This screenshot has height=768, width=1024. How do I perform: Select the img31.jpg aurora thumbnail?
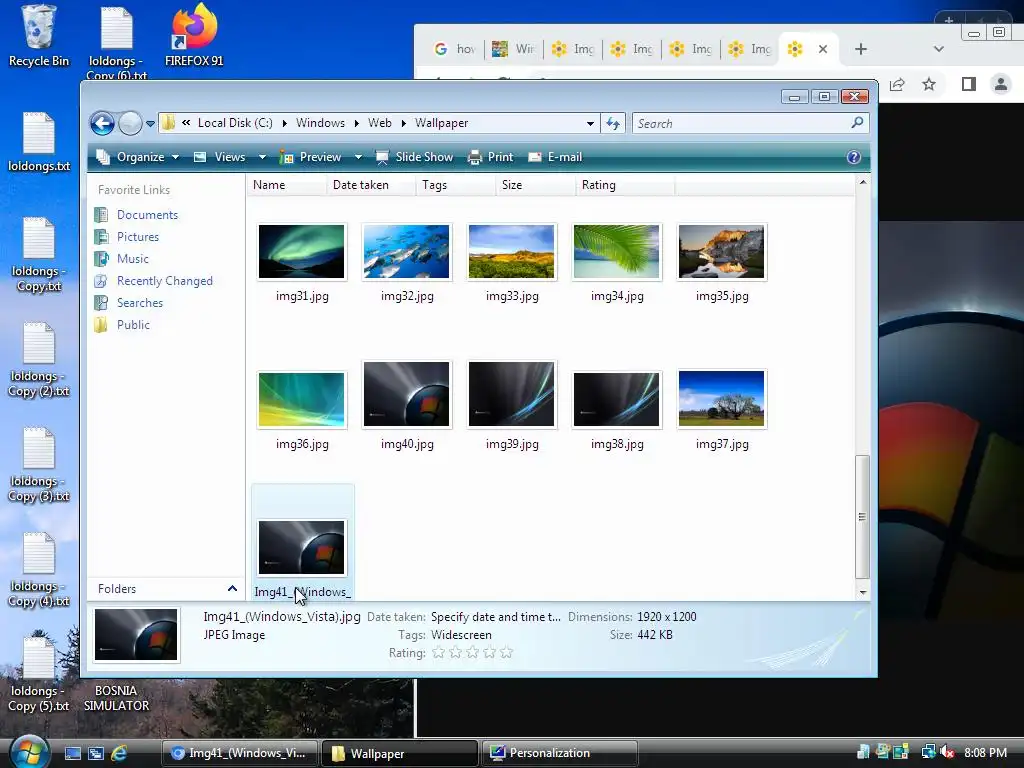point(302,252)
